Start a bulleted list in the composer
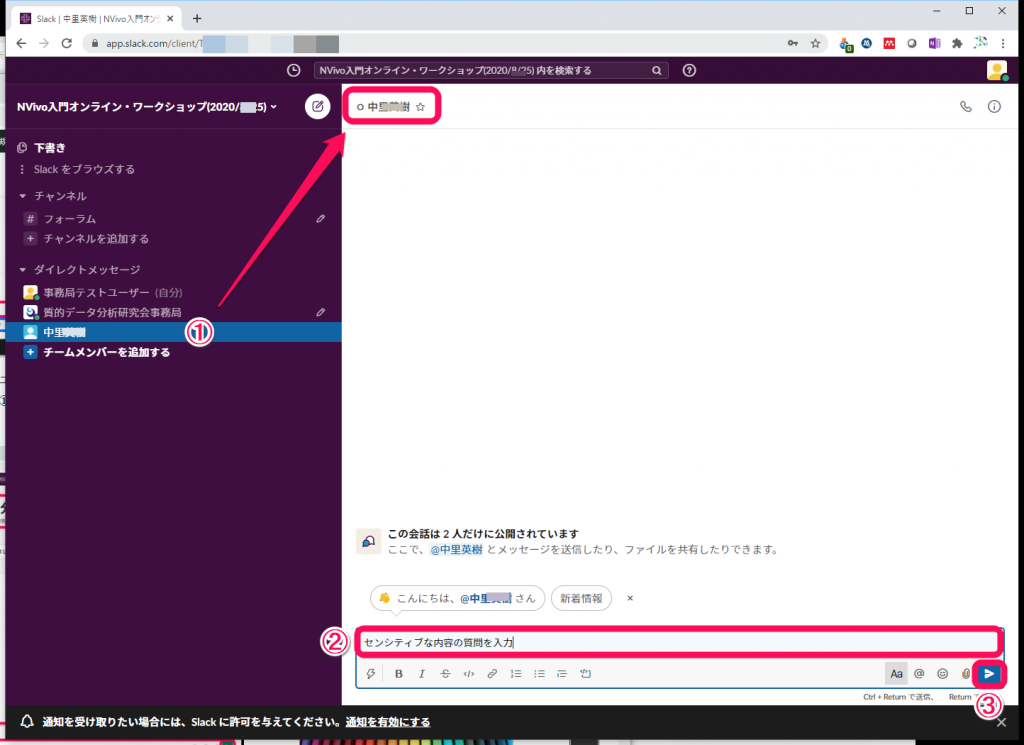This screenshot has width=1024, height=745. [539, 674]
